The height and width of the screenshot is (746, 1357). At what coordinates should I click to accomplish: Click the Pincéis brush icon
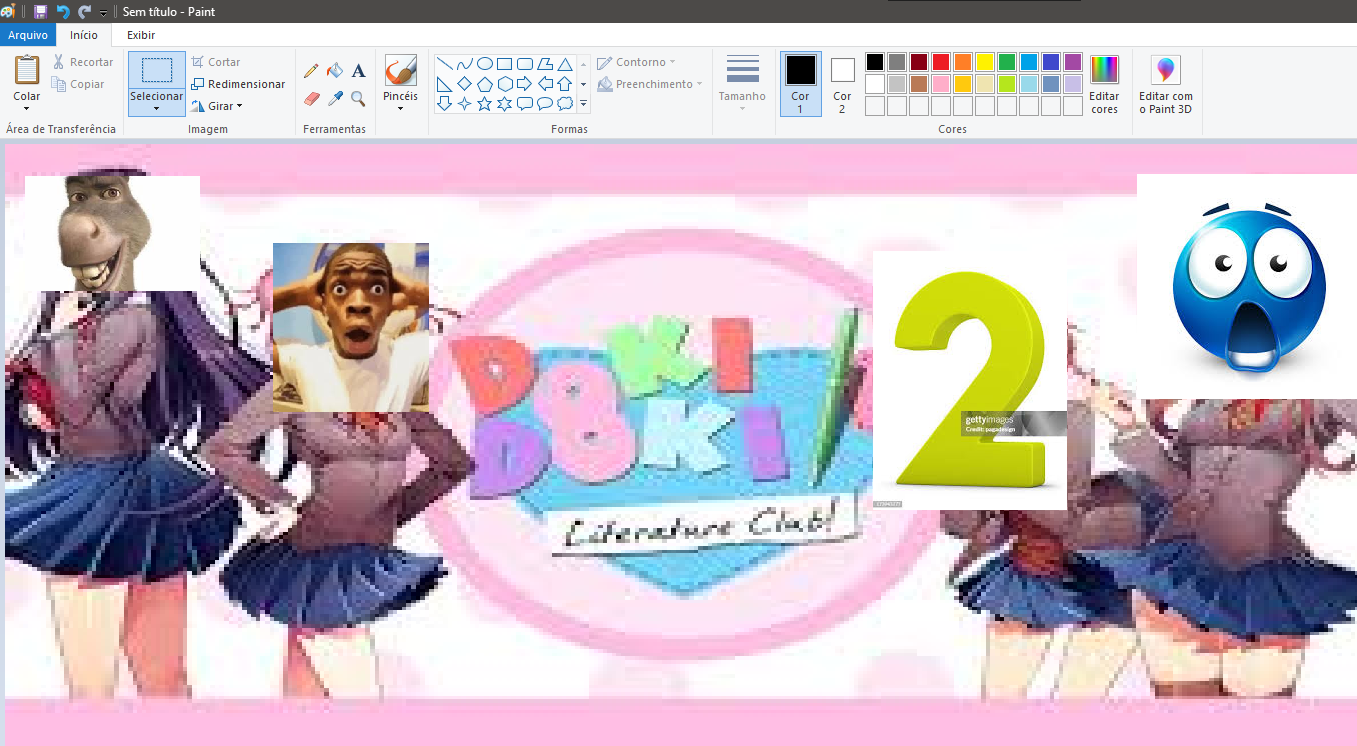pos(400,70)
